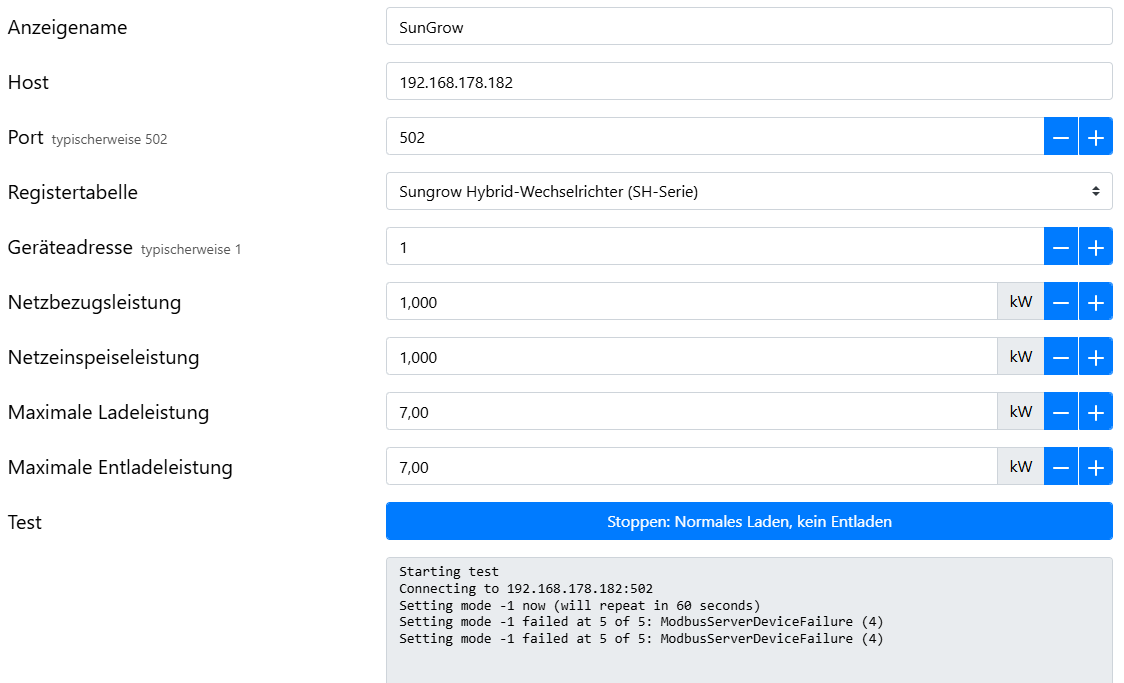Open the Registertabelle dropdown
1124x683 pixels.
(748, 192)
